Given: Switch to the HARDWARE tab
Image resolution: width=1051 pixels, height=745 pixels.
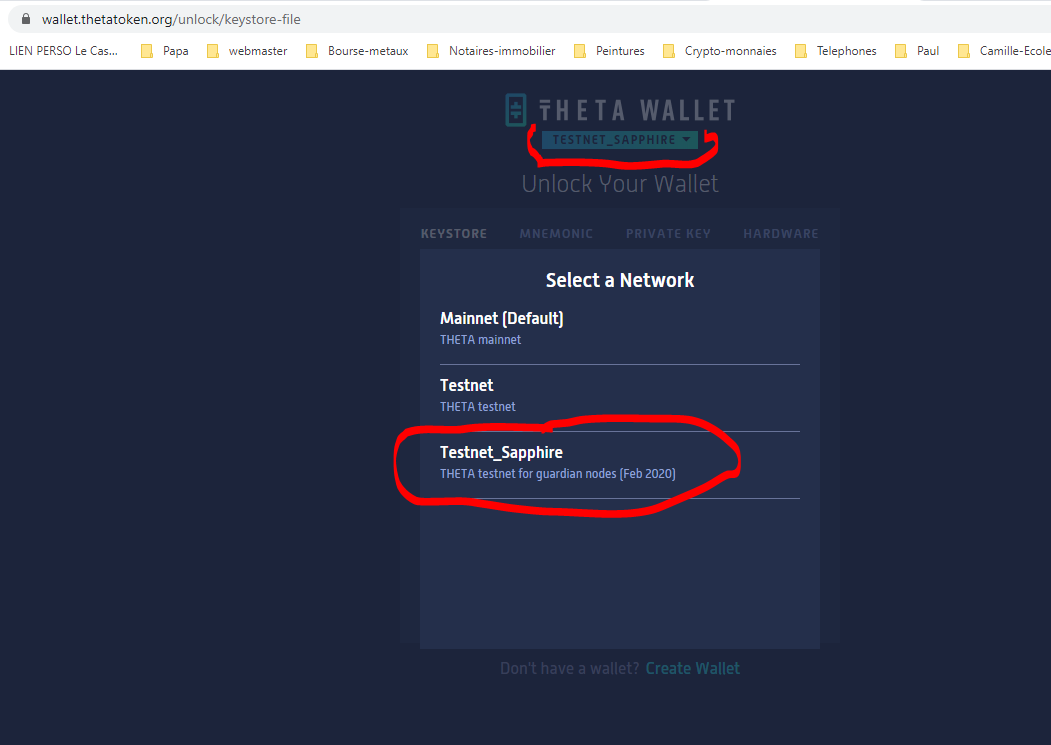Looking at the screenshot, I should [781, 233].
